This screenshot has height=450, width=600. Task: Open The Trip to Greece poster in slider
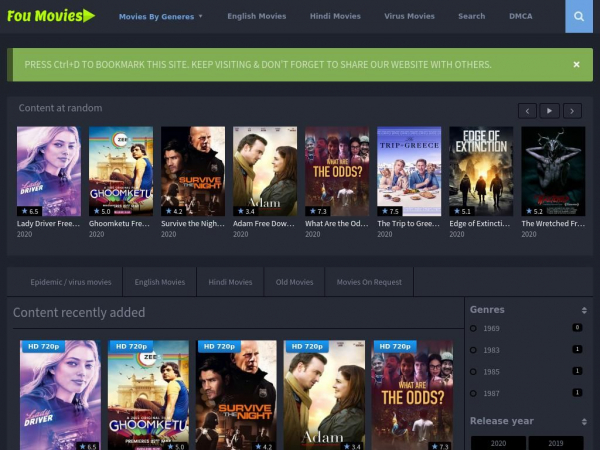tap(409, 171)
